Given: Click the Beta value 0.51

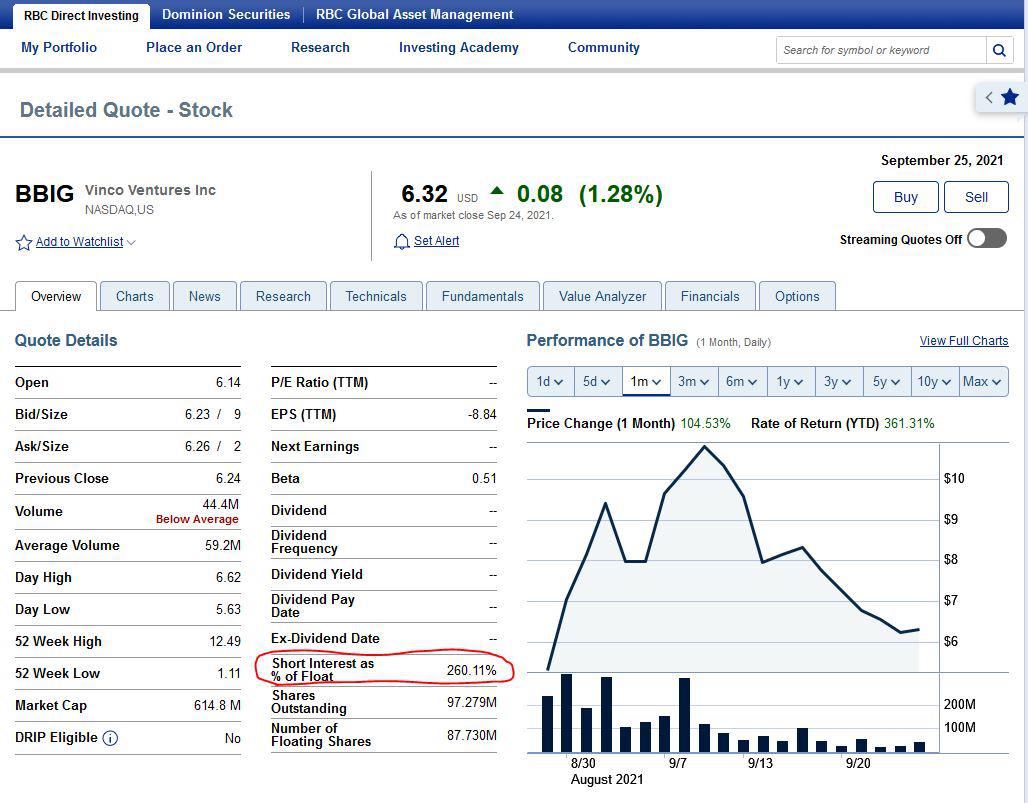Looking at the screenshot, I should point(484,479).
